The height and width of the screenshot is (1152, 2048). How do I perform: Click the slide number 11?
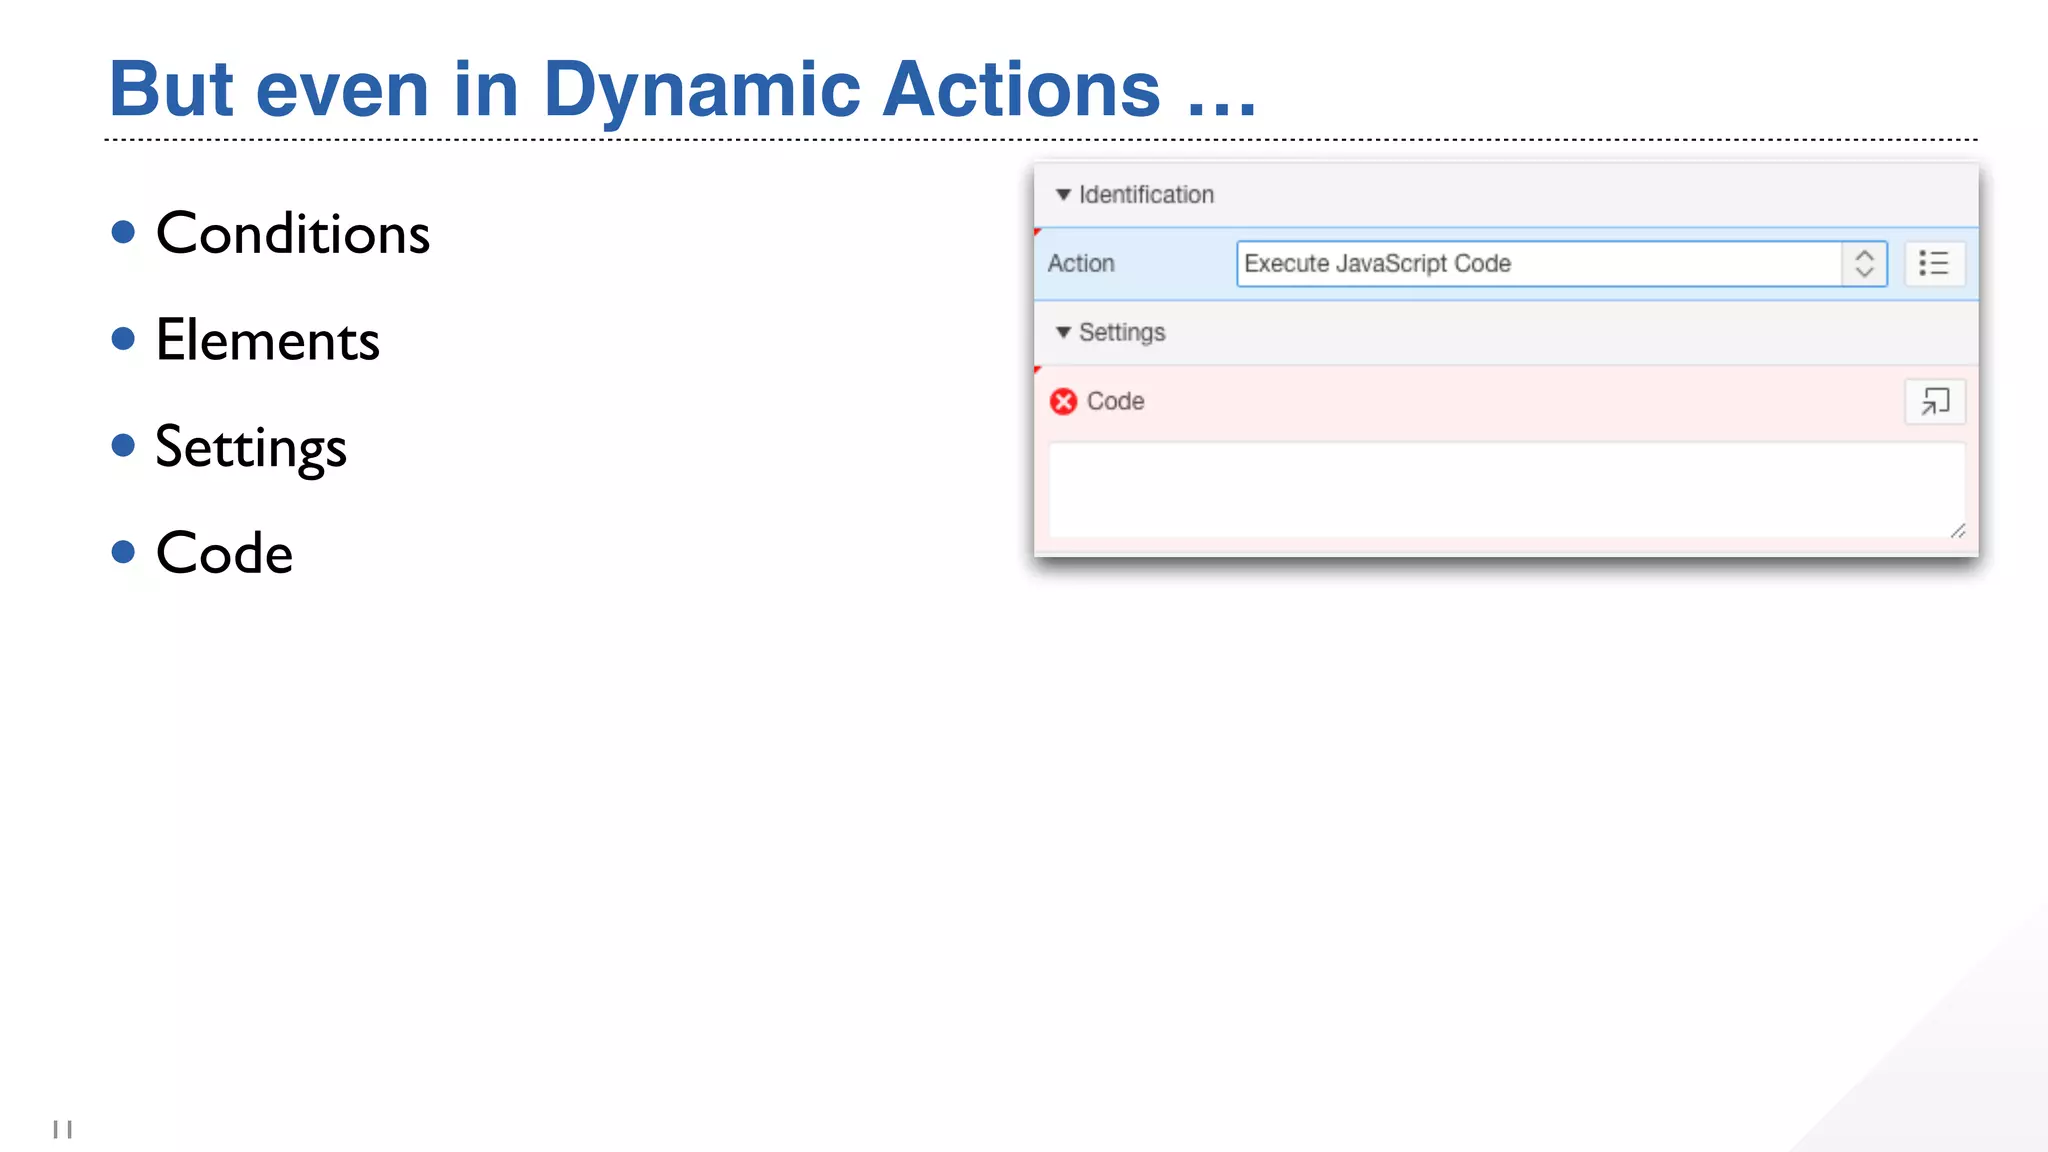pyautogui.click(x=62, y=1130)
